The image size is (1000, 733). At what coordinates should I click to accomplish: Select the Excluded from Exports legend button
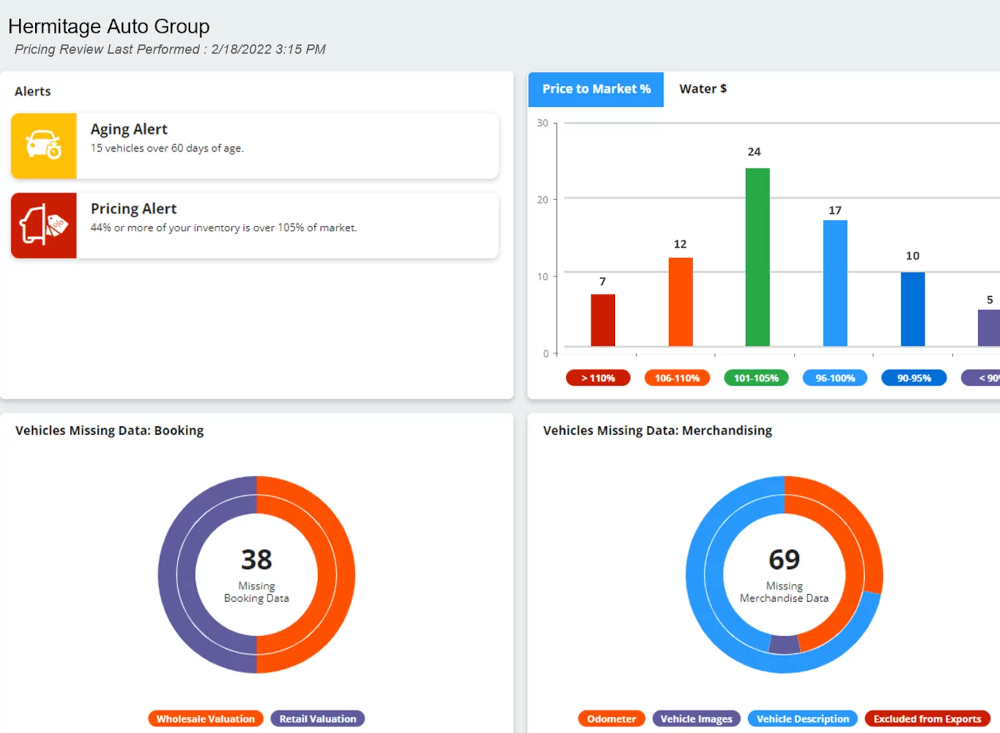point(927,718)
